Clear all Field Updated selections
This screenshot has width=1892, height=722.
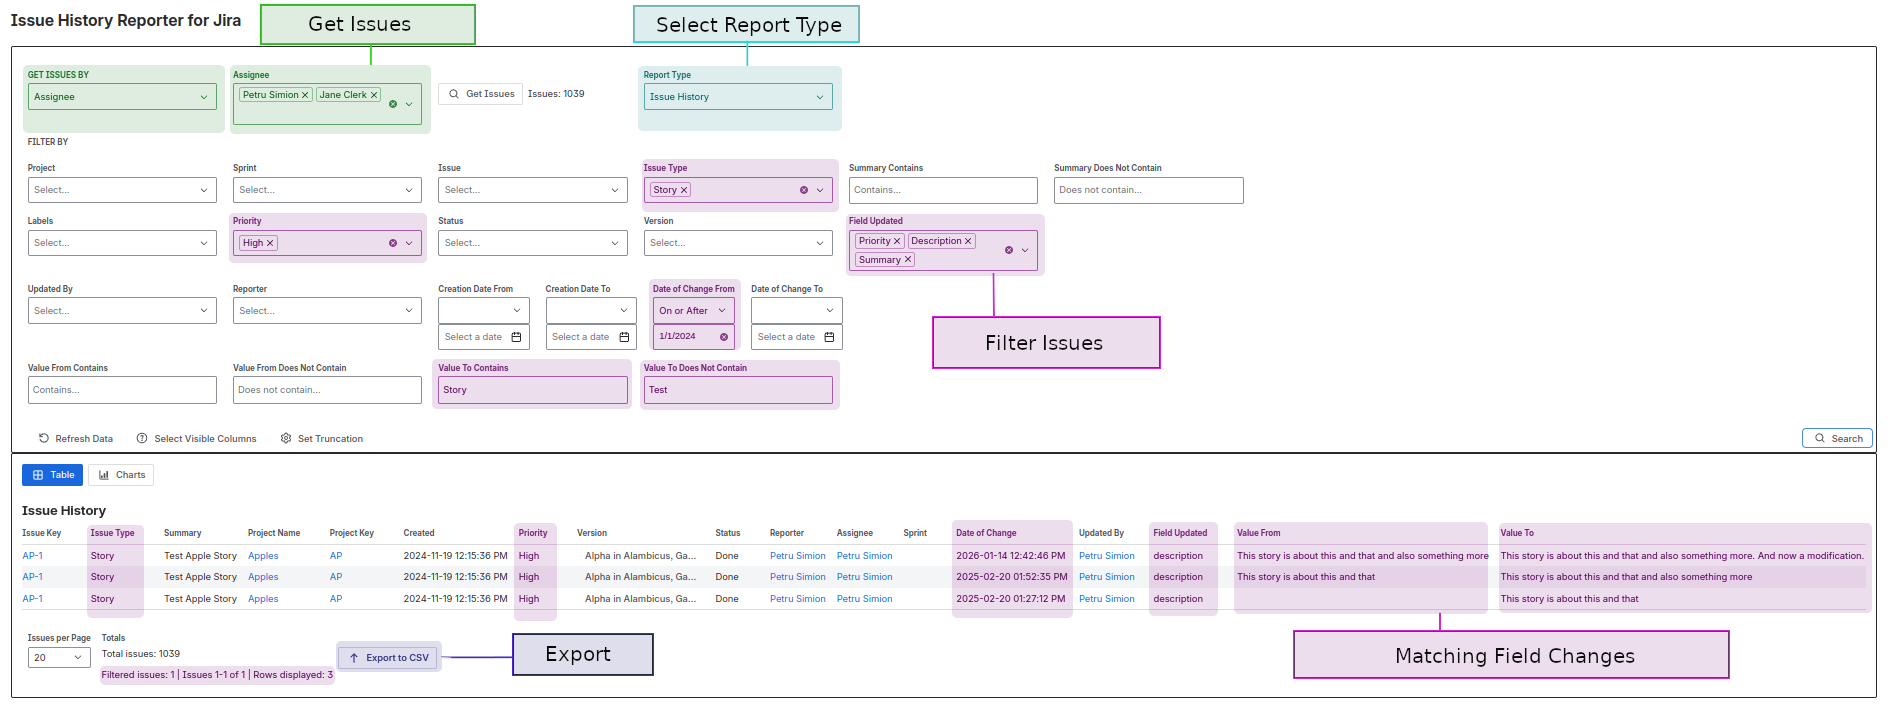point(1008,250)
